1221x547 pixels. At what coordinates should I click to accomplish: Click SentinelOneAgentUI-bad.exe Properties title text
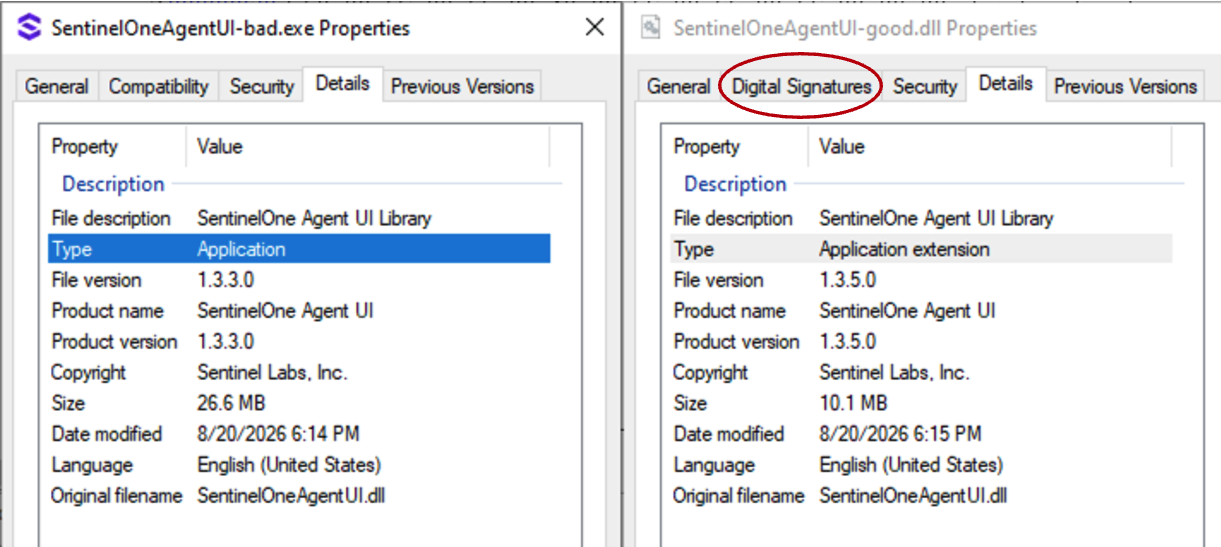231,28
